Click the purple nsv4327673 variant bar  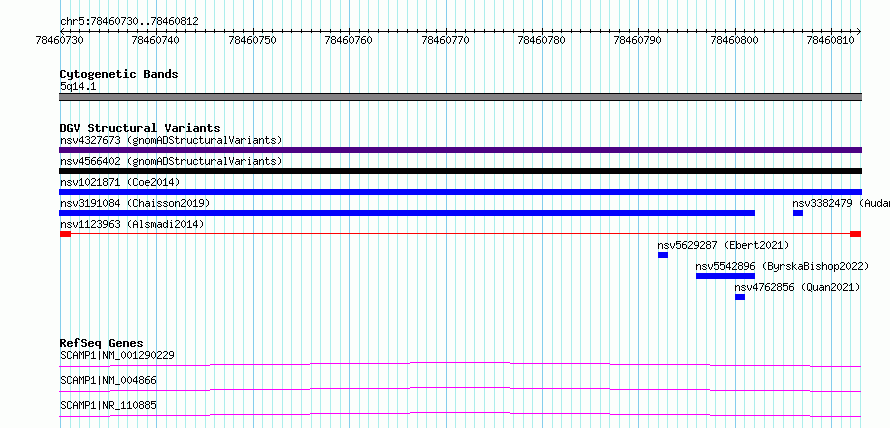pyautogui.click(x=460, y=150)
